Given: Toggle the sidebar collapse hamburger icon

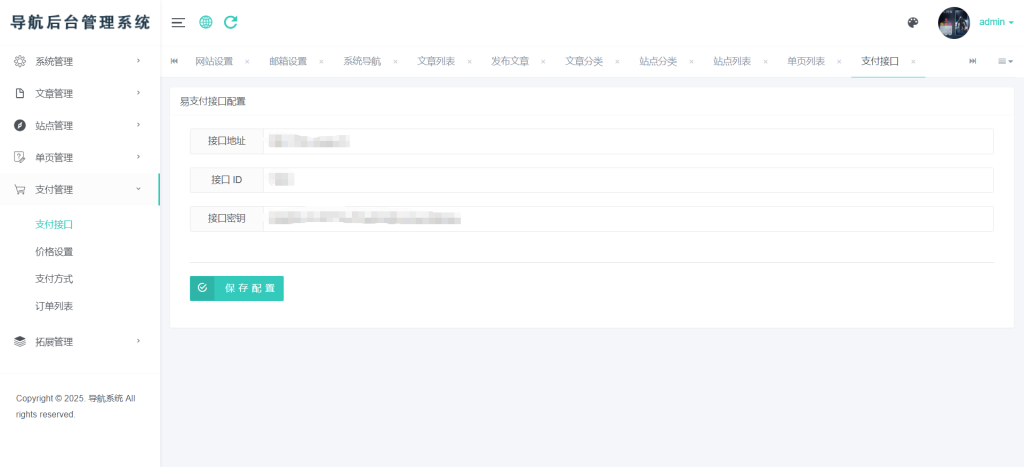Looking at the screenshot, I should 178,22.
